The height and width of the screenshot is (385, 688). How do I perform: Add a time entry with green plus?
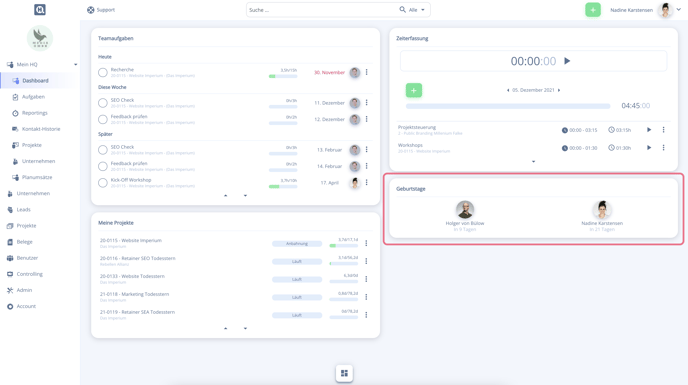tap(413, 90)
